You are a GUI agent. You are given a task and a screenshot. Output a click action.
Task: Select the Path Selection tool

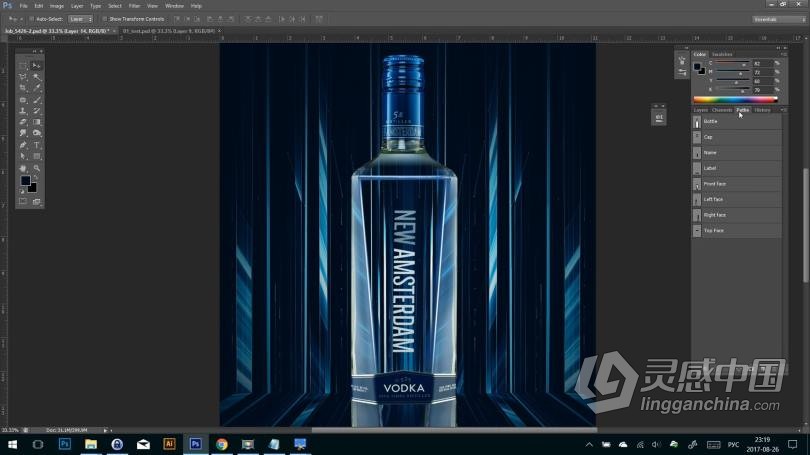pos(23,156)
